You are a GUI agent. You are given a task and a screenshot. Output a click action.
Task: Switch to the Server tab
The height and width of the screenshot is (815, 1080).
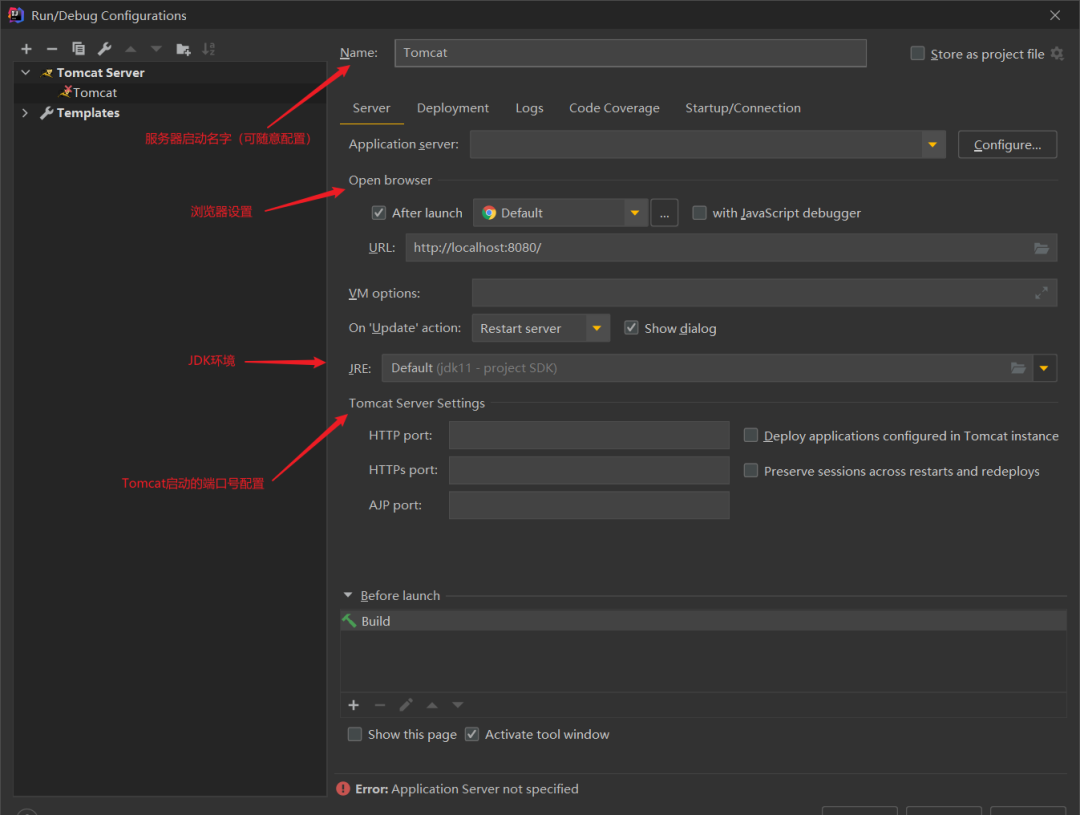371,108
